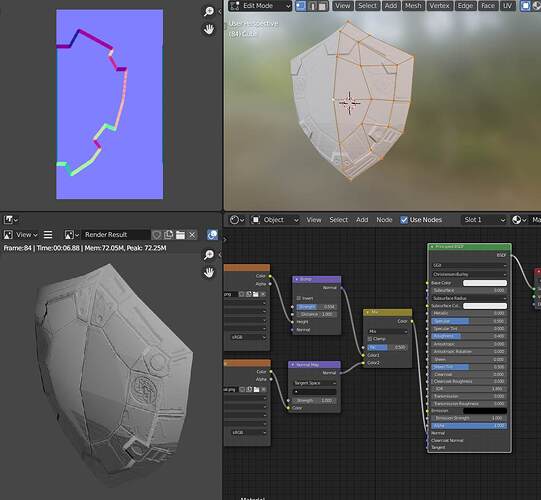Image resolution: width=541 pixels, height=500 pixels.
Task: Collapse the Normal Map node header arrow
Action: (x=293, y=365)
